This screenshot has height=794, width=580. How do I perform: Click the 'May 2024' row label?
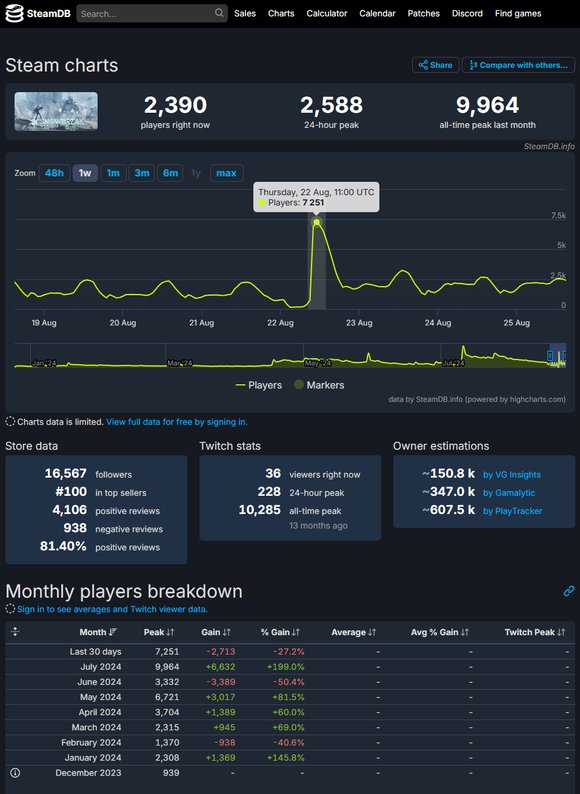coord(100,697)
